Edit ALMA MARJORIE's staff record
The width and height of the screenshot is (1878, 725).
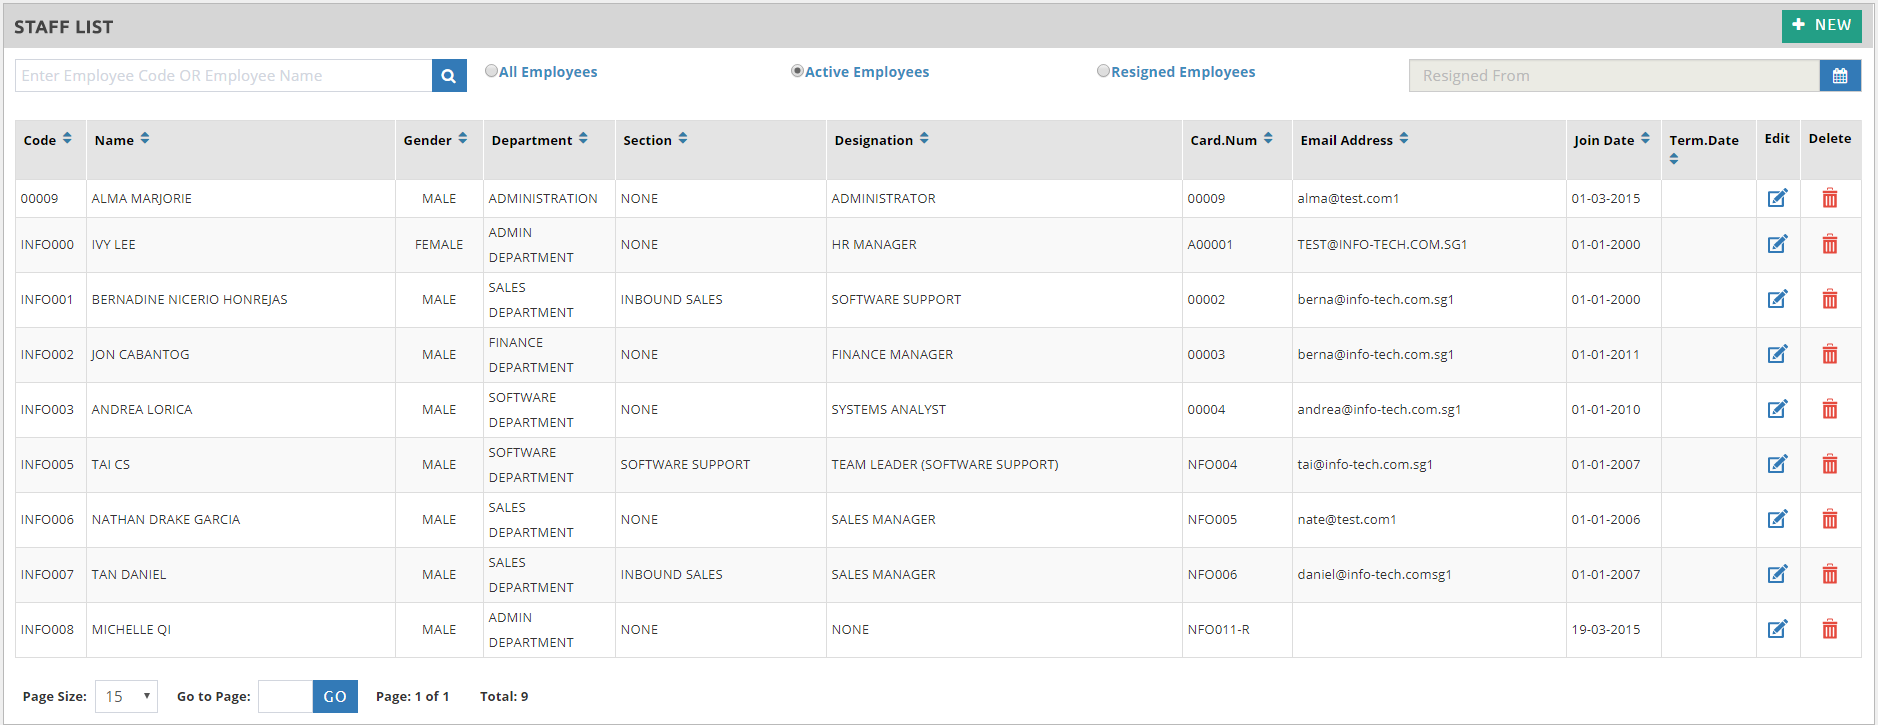tap(1777, 198)
